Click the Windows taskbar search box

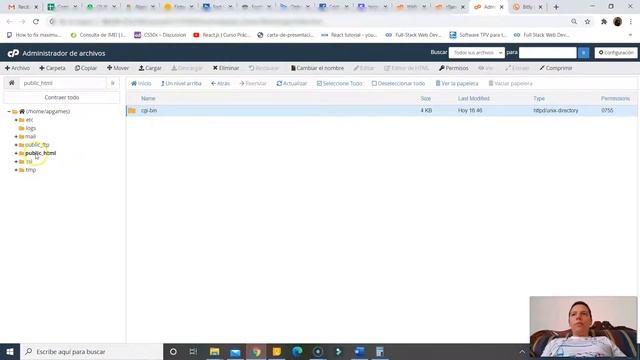pos(91,351)
